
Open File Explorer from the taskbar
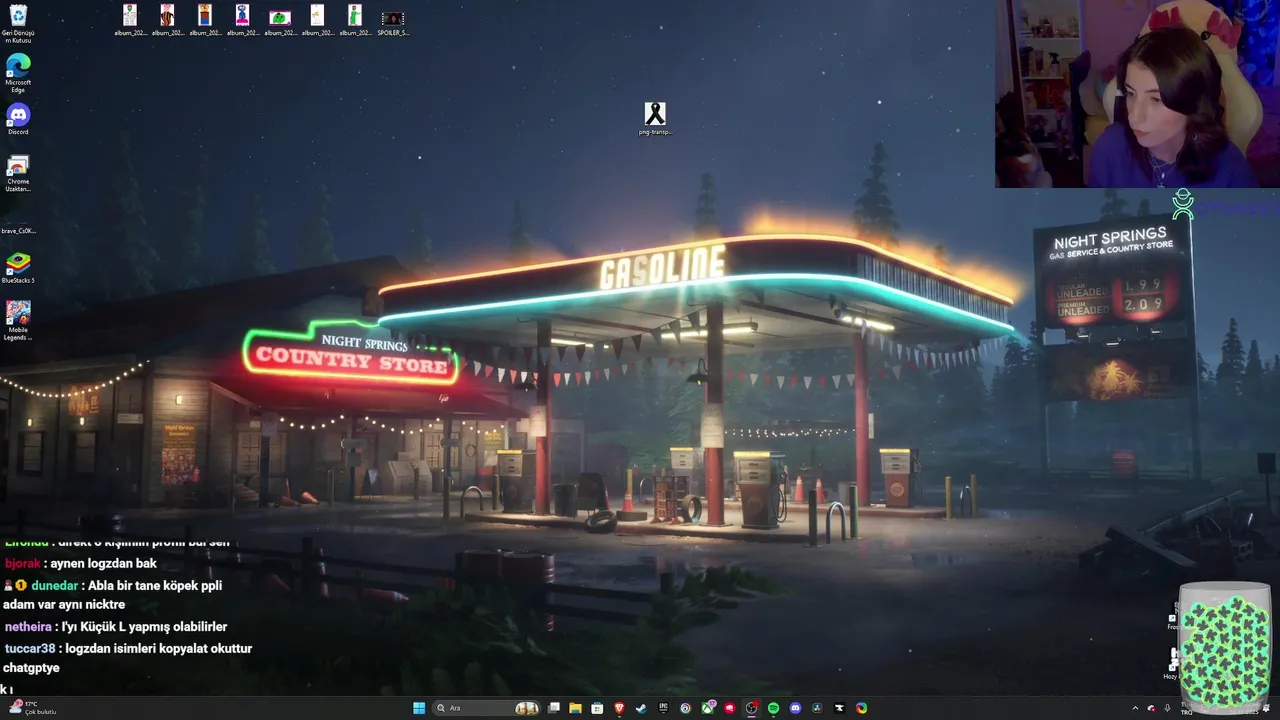(575, 708)
